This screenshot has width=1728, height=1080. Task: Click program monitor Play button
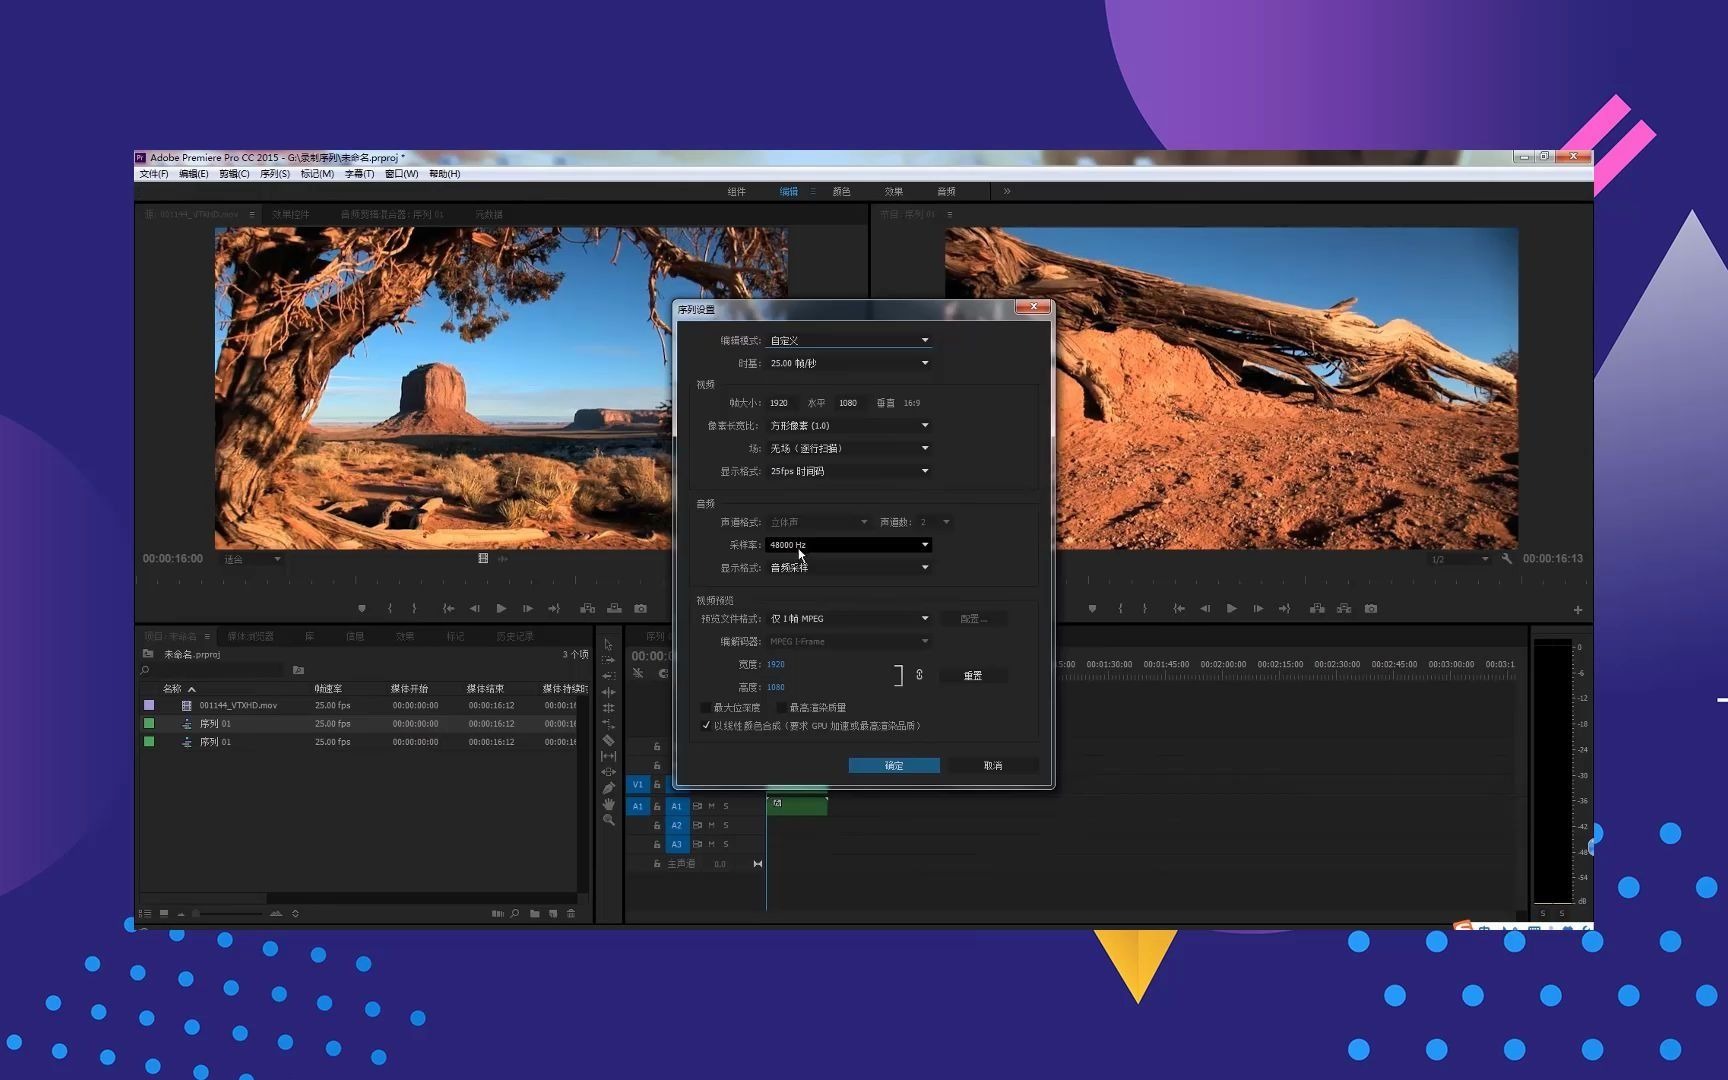(x=1232, y=608)
